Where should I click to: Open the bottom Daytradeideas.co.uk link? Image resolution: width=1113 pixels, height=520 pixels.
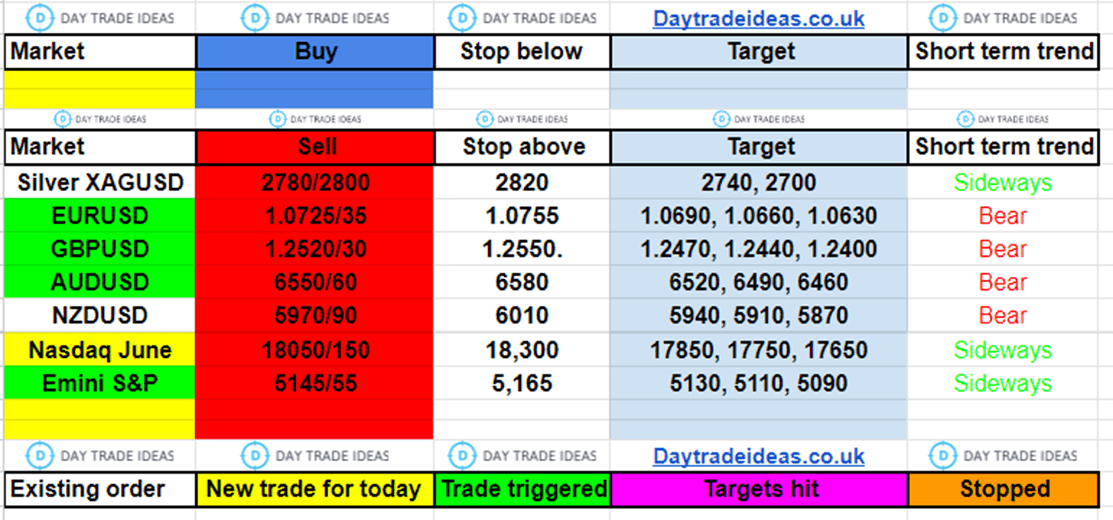[758, 456]
